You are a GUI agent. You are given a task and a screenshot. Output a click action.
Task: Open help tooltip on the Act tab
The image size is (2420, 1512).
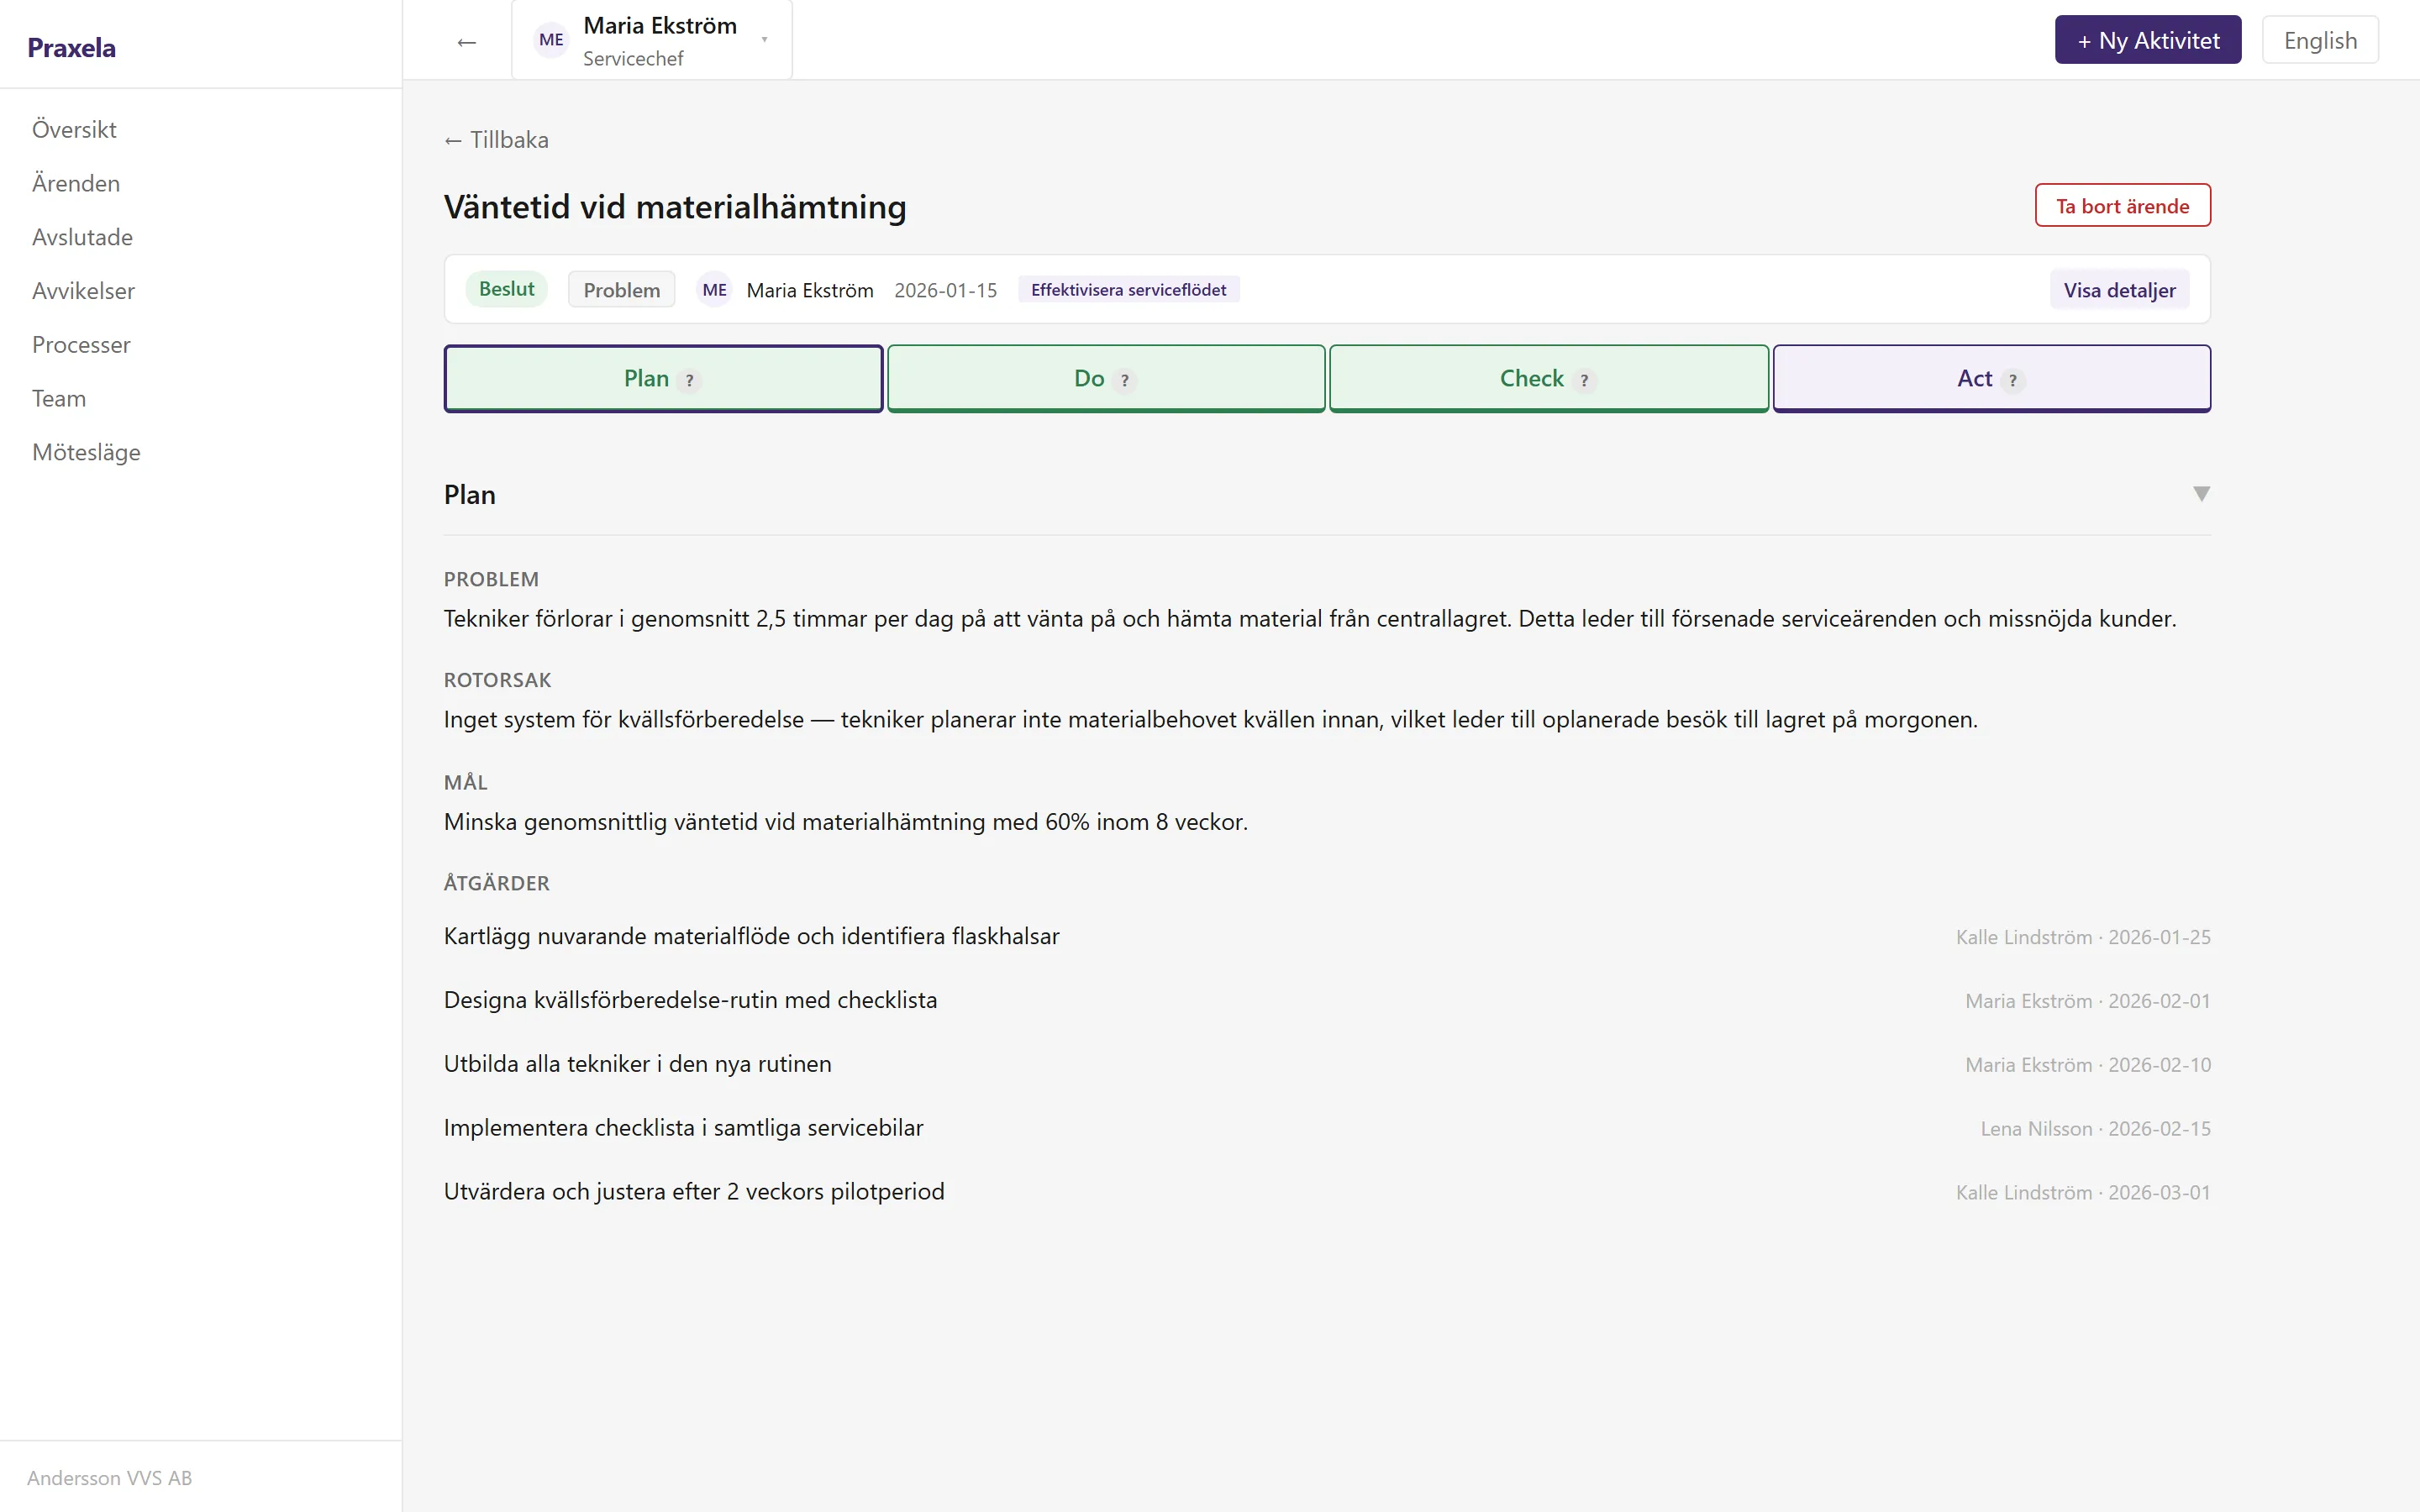click(x=2013, y=380)
